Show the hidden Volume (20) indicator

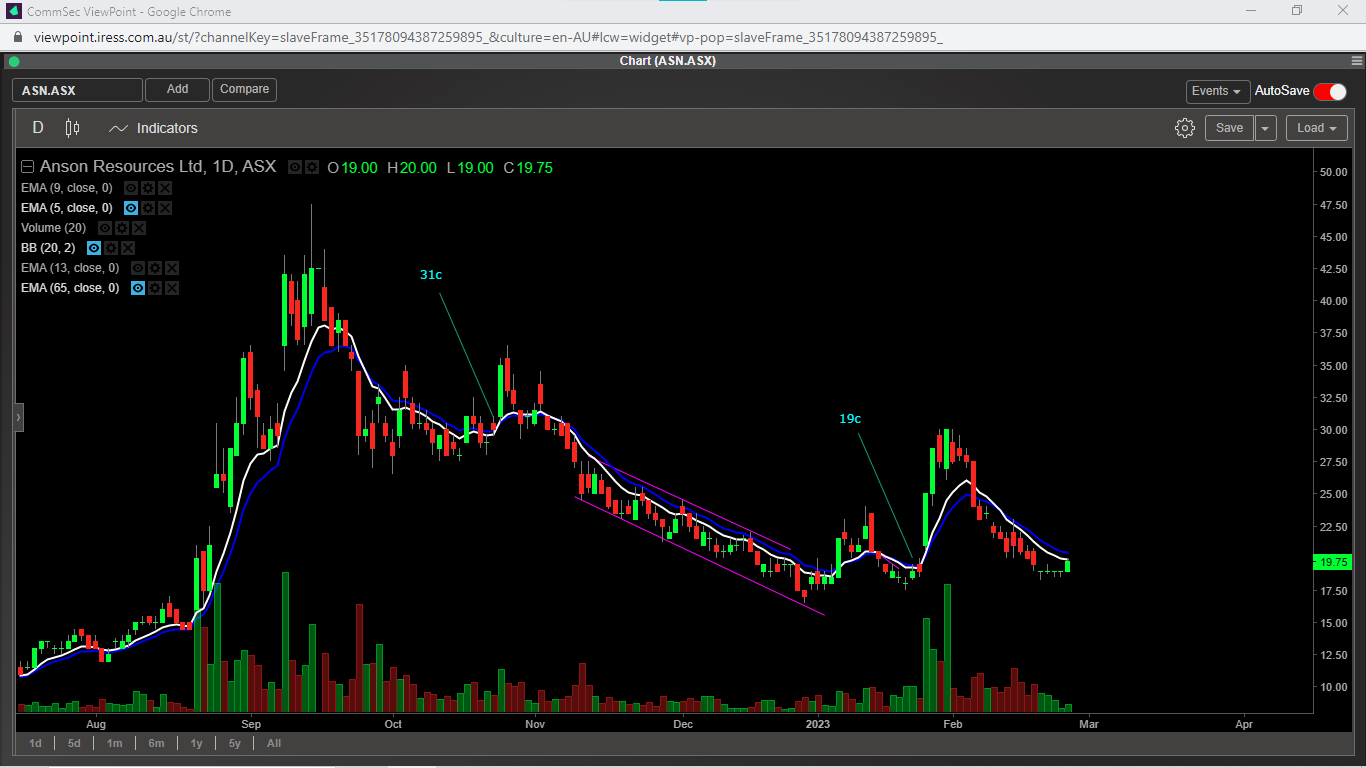coord(105,228)
